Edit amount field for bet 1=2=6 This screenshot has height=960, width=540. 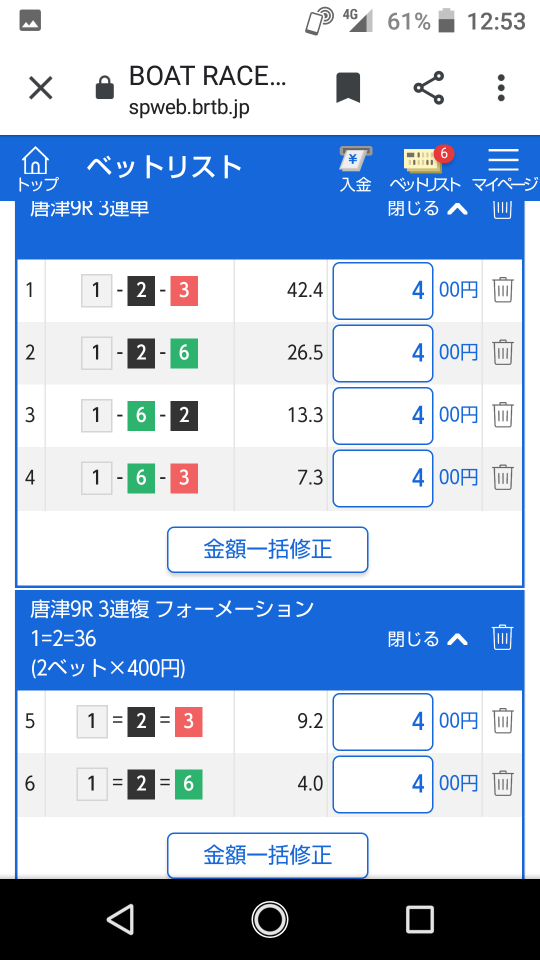click(x=383, y=784)
